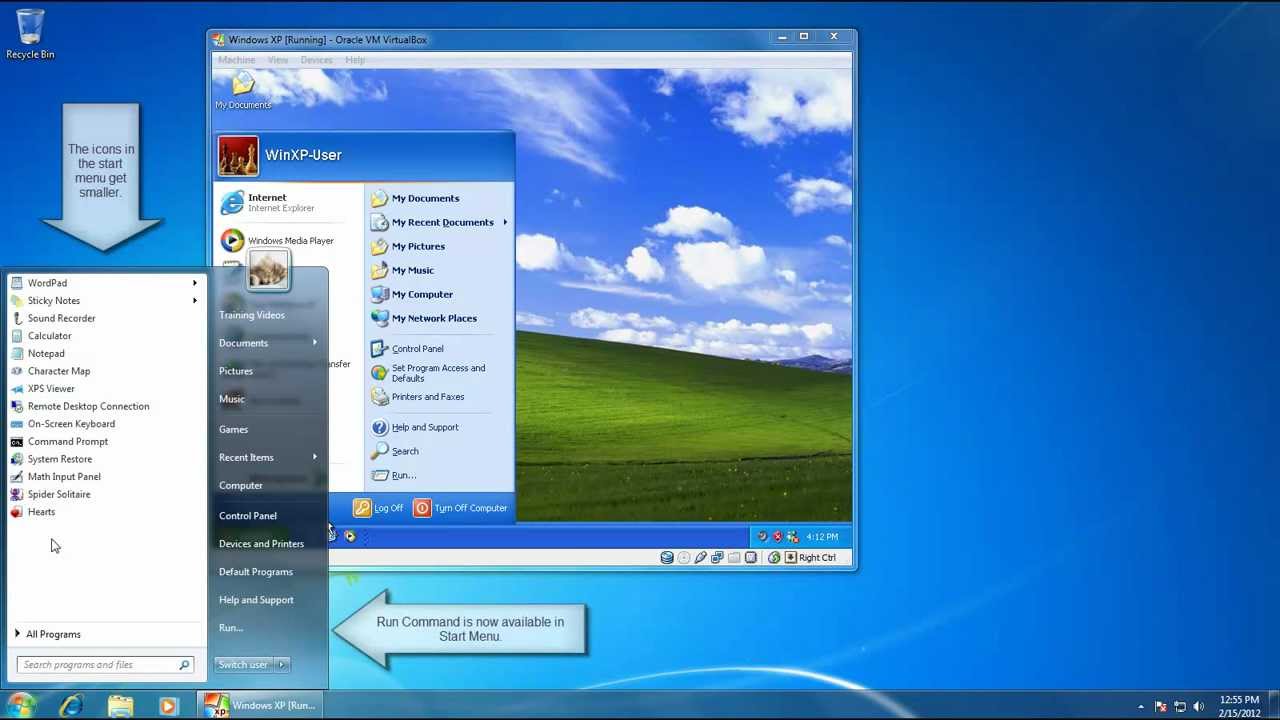Click Turn Off Computer in XP
1280x720 pixels.
click(461, 508)
